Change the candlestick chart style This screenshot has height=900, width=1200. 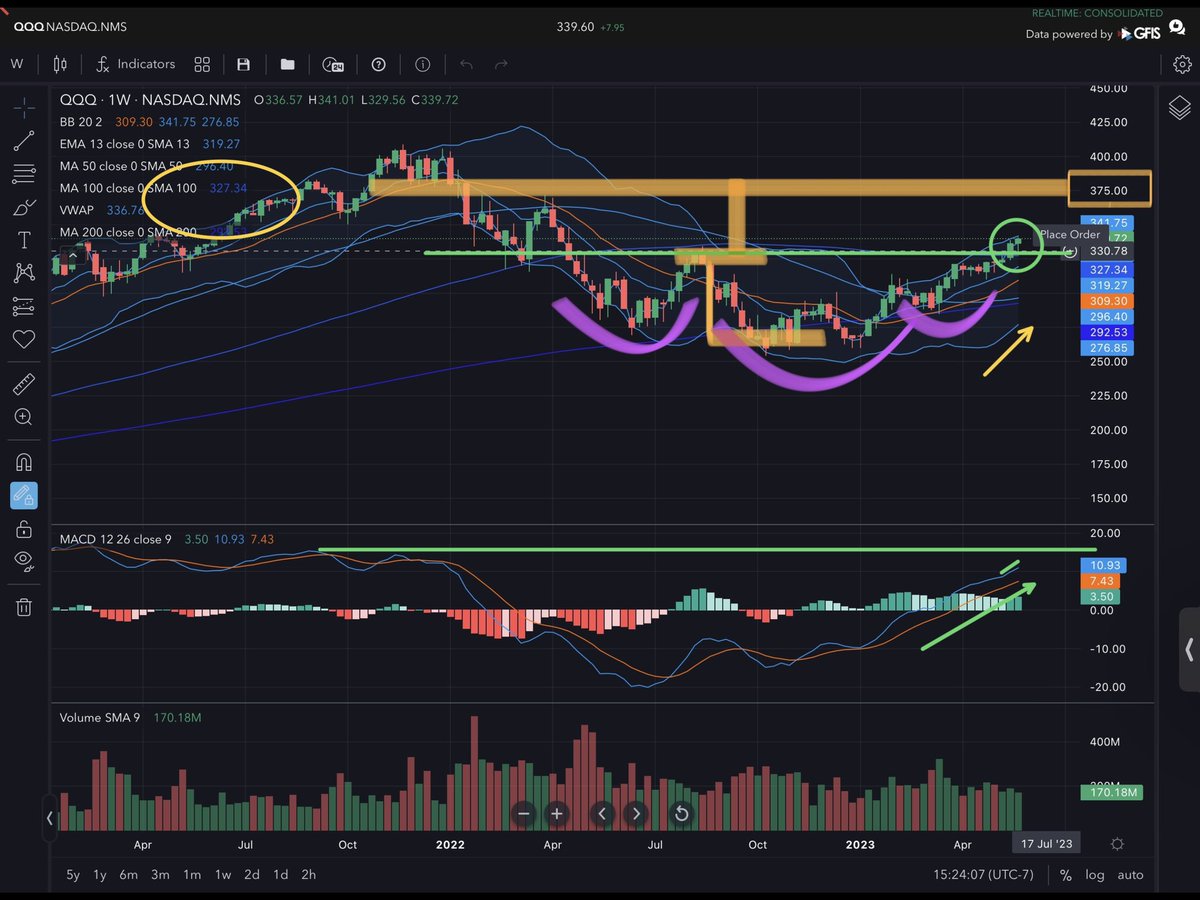click(59, 64)
